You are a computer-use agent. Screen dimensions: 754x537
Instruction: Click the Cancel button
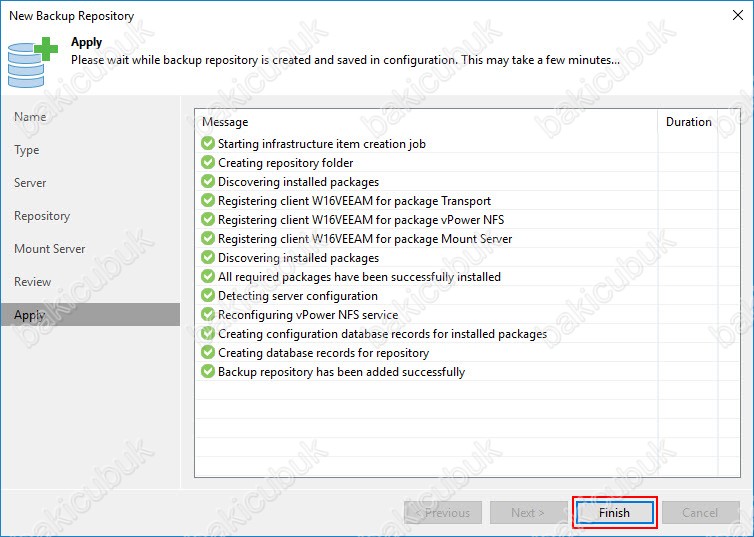point(701,512)
